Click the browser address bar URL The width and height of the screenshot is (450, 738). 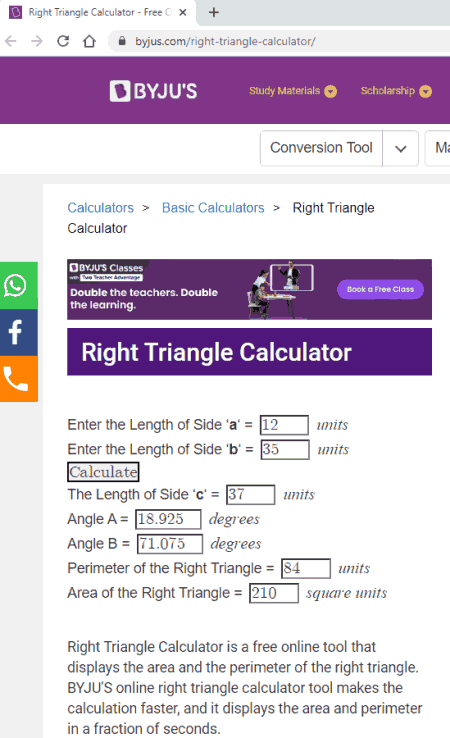coord(225,41)
